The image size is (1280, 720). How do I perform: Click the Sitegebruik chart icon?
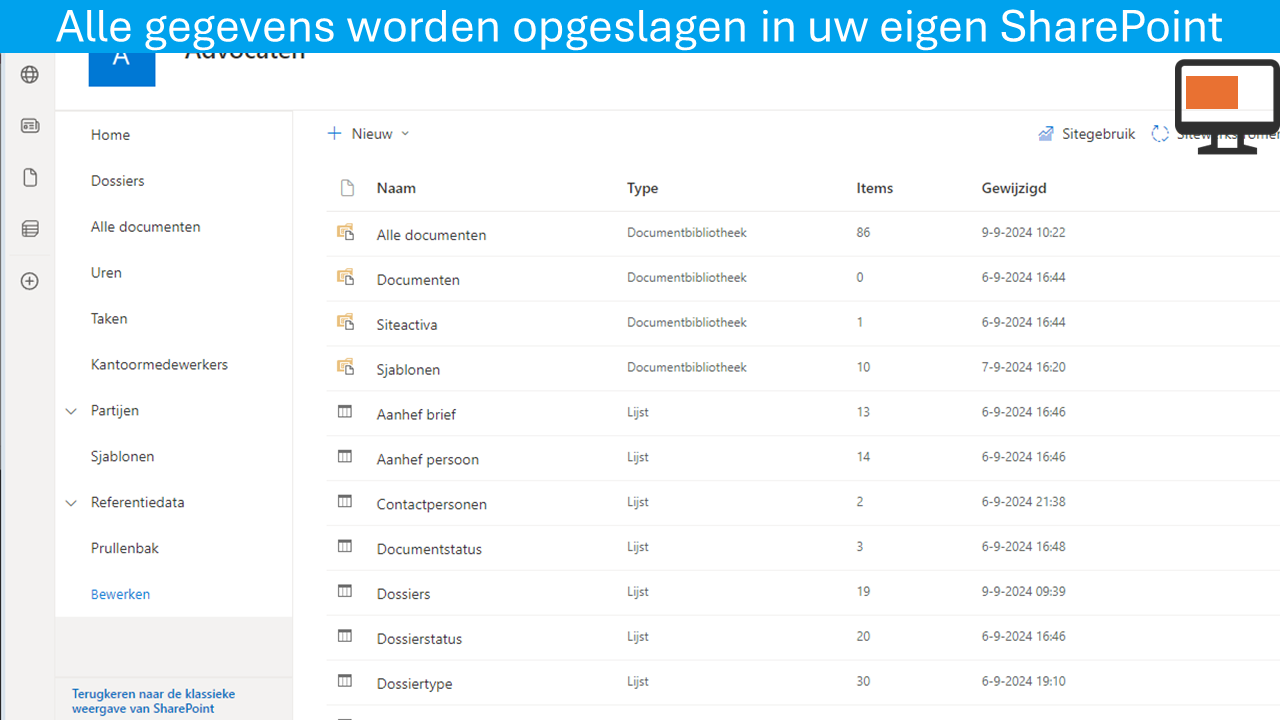pyautogui.click(x=1046, y=134)
